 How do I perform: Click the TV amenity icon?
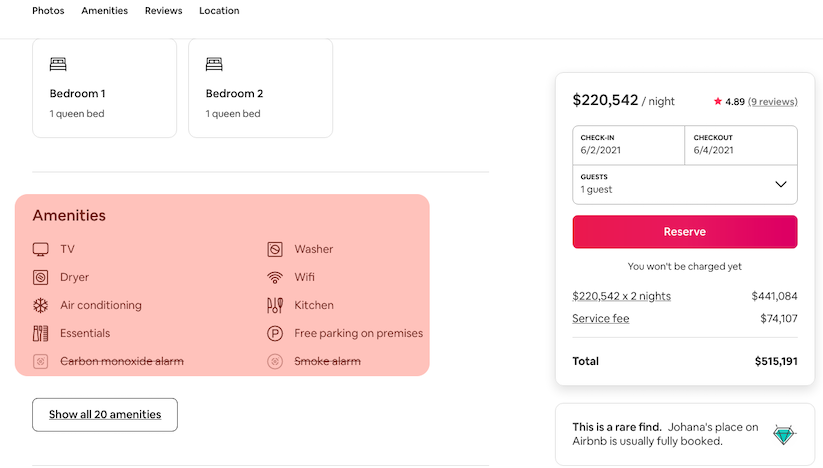point(40,249)
